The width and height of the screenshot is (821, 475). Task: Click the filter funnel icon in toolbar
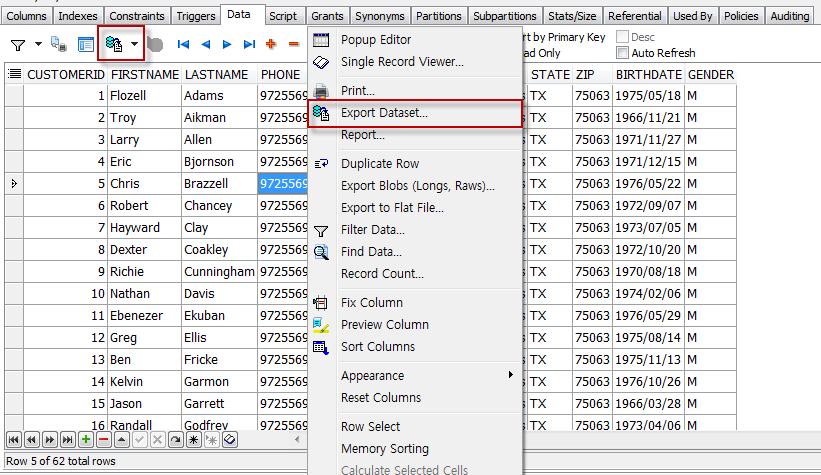18,44
